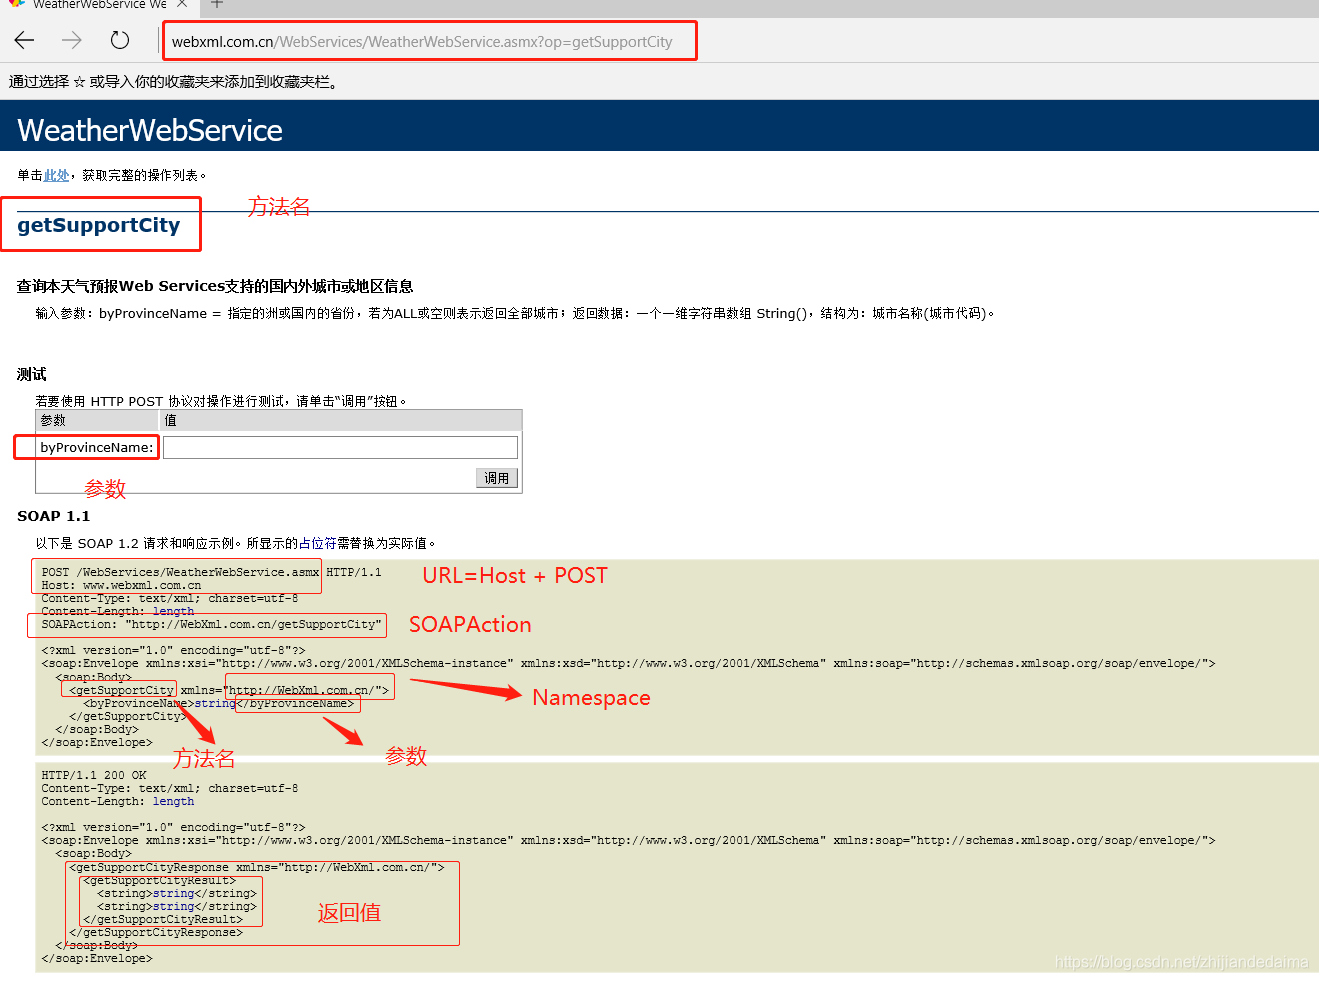Click the byProvinceName value input box

340,447
